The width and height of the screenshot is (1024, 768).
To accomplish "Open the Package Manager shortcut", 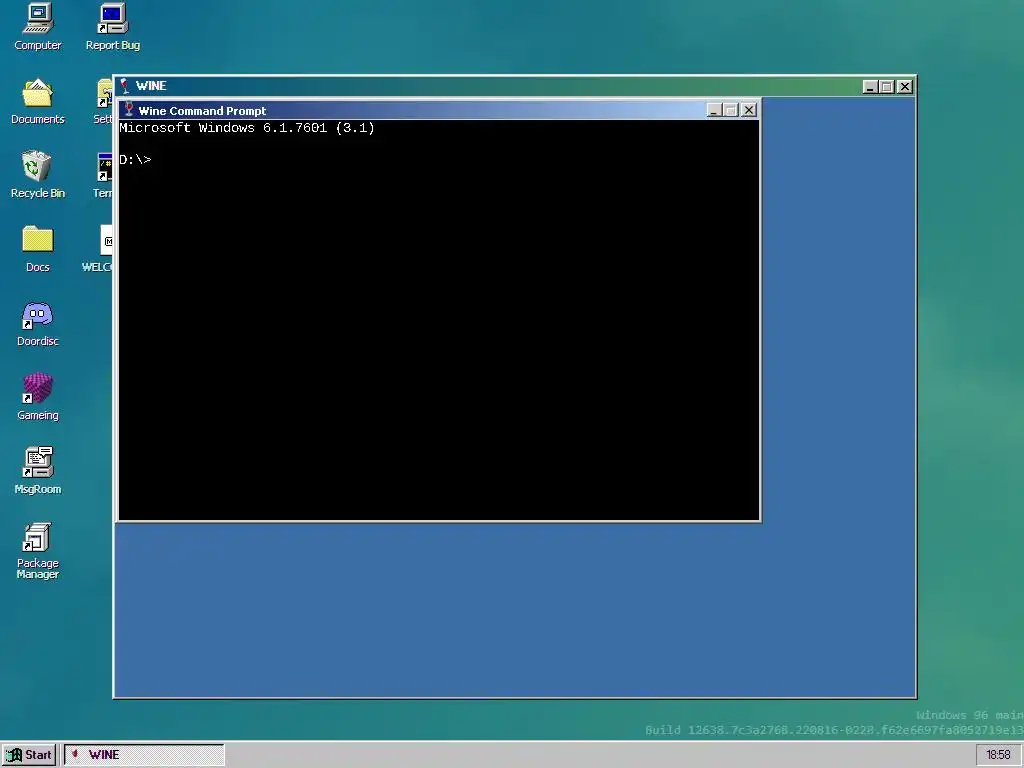I will pos(37,551).
